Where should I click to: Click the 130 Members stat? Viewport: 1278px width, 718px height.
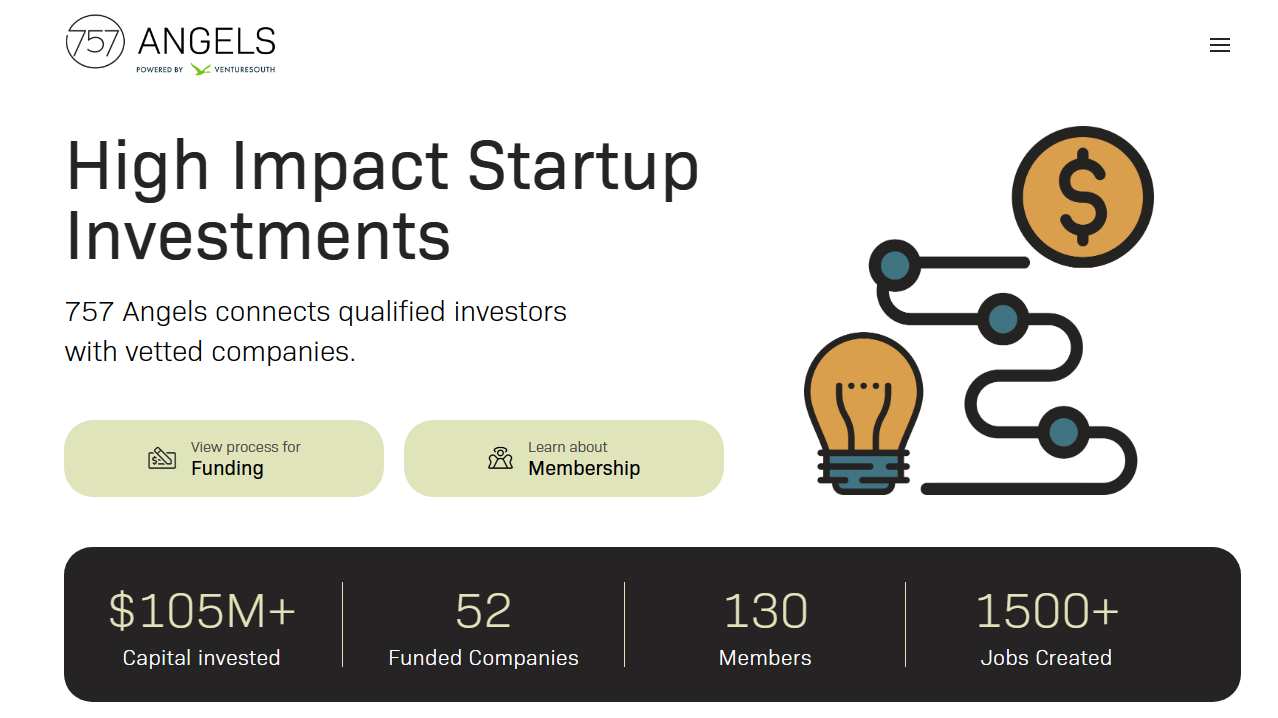(x=765, y=627)
